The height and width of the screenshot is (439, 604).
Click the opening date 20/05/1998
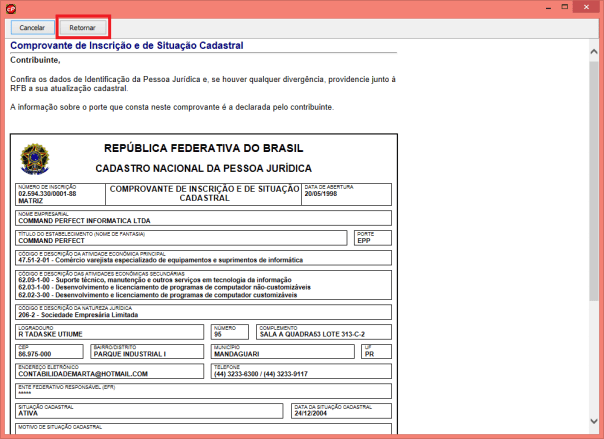(x=321, y=194)
